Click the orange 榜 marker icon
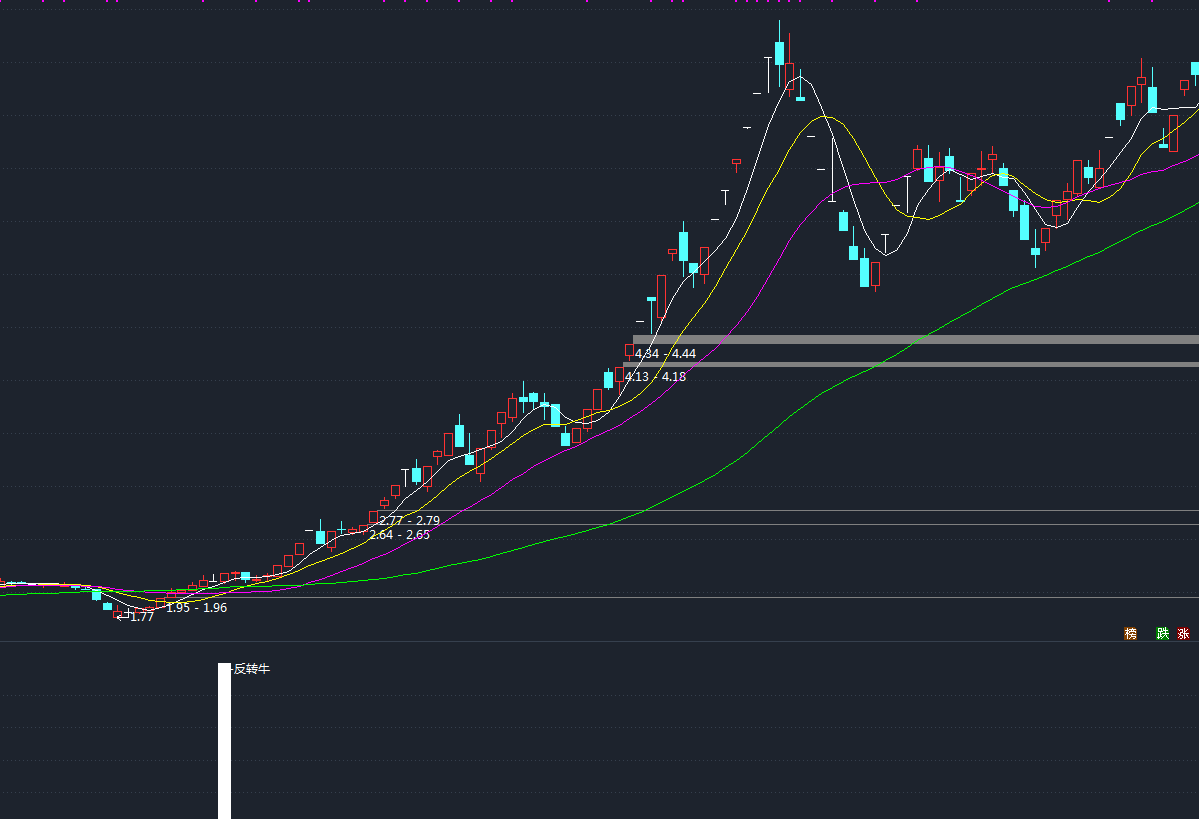This screenshot has height=819, width=1199. (x=1130, y=633)
